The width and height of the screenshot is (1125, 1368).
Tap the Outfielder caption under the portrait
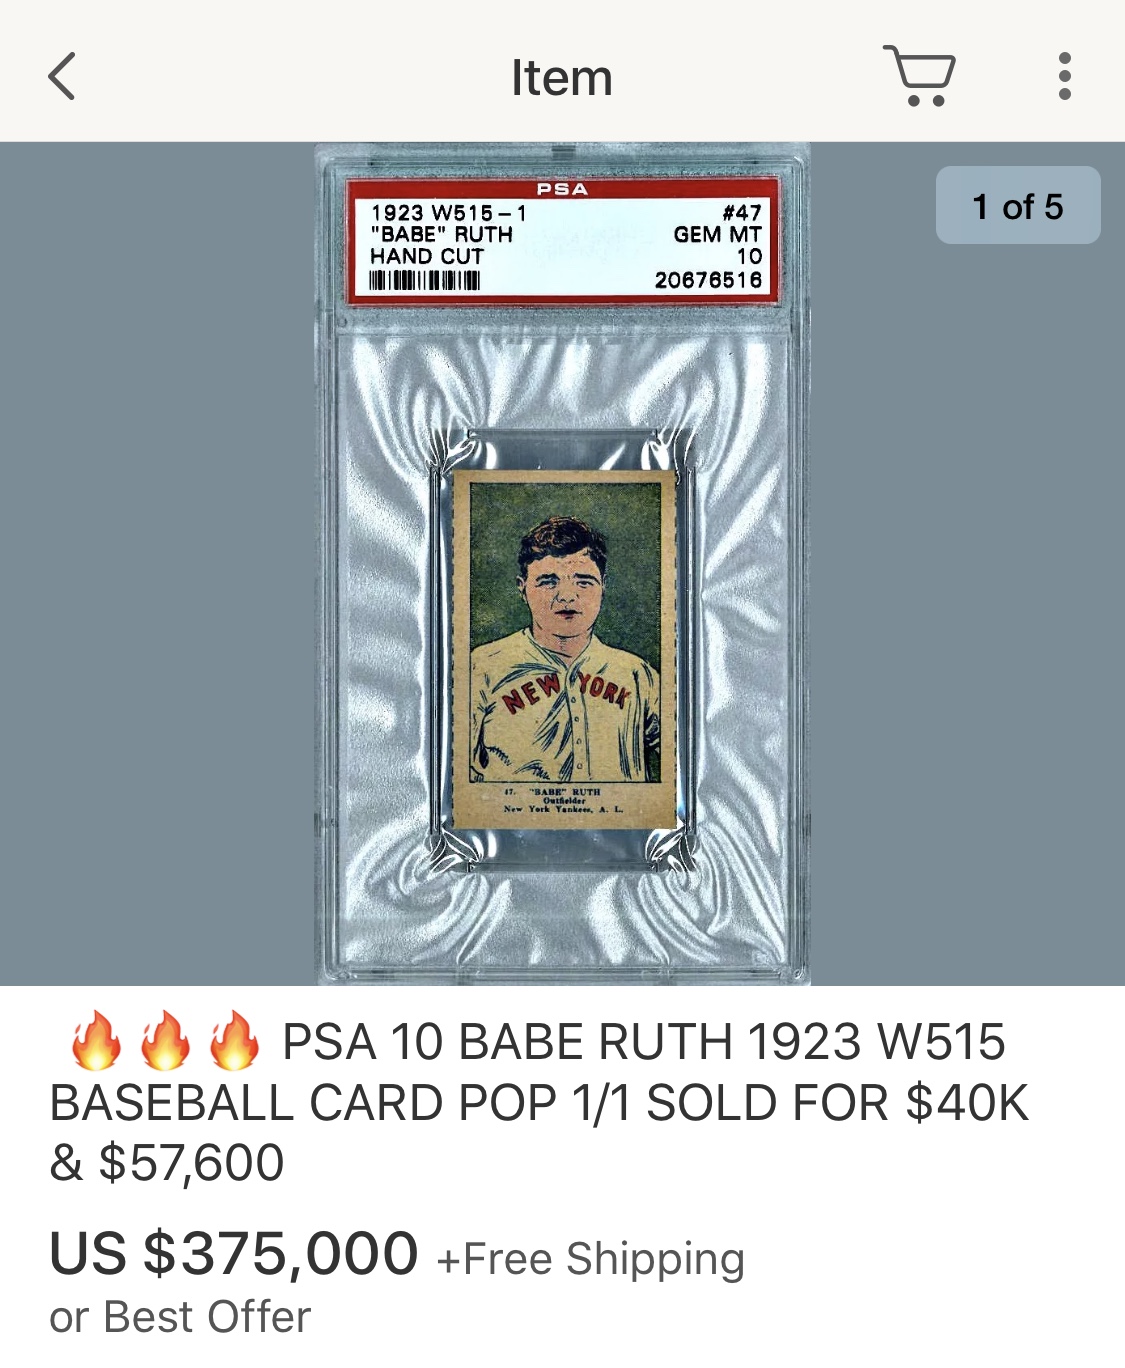coord(564,800)
